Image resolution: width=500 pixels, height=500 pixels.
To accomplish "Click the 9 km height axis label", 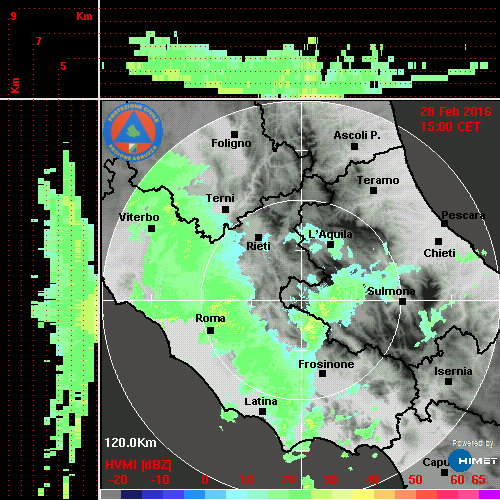I will (13, 16).
